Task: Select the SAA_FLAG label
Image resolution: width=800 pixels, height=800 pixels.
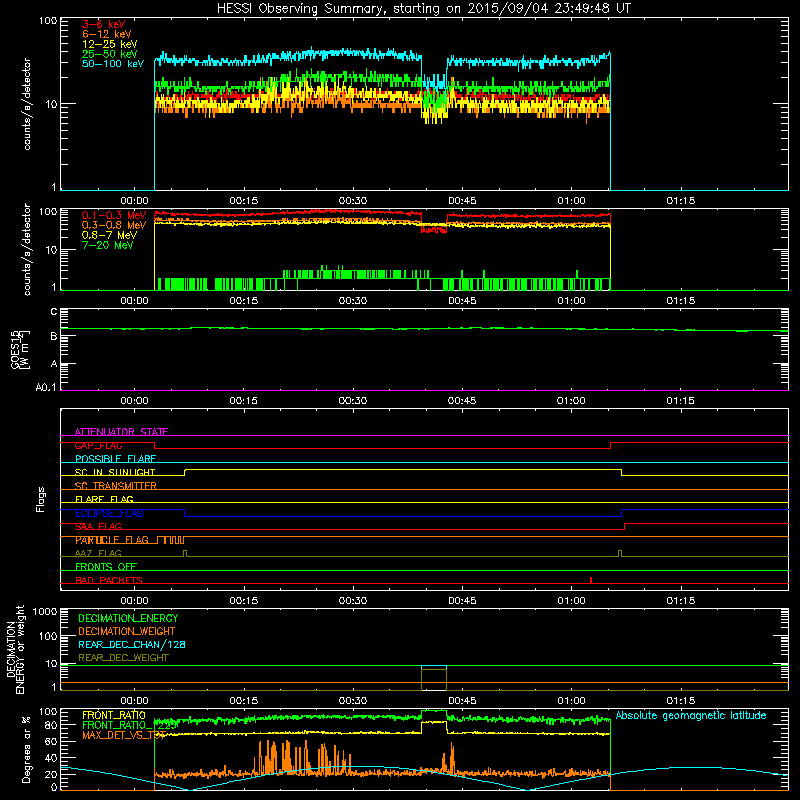Action: 98,526
